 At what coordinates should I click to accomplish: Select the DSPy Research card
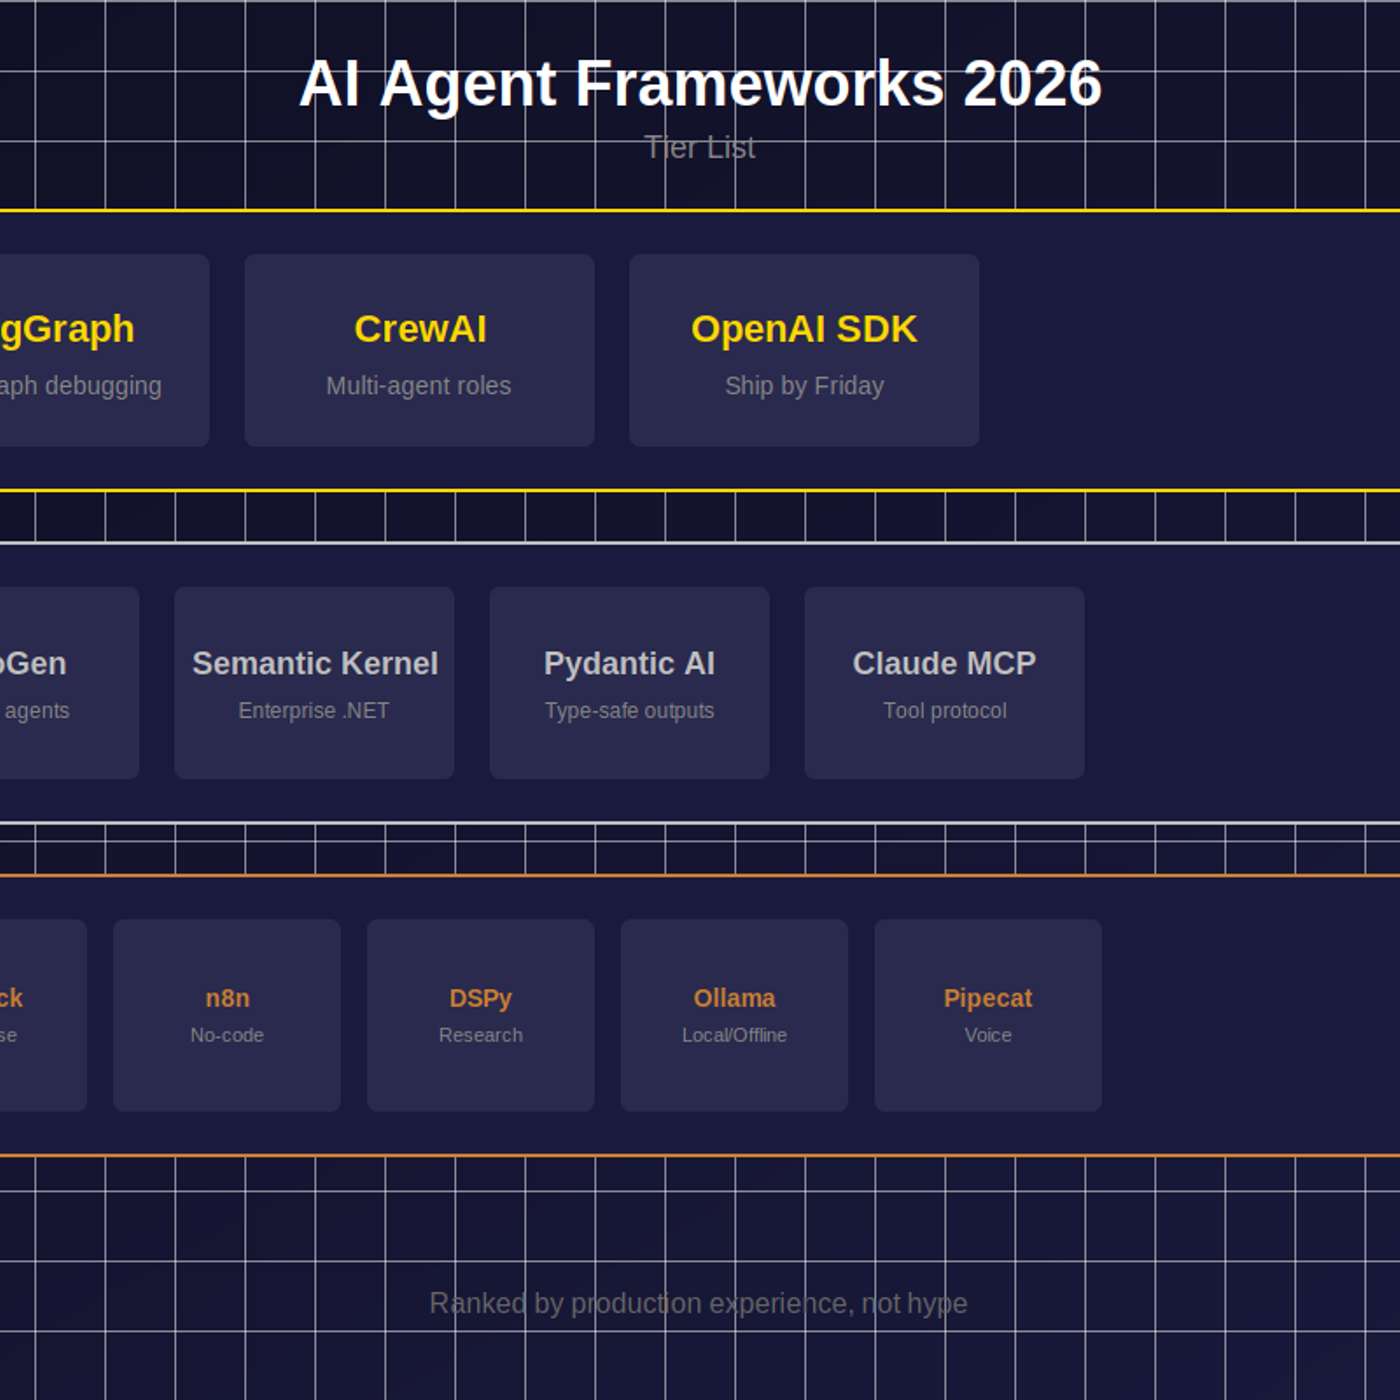point(481,1015)
